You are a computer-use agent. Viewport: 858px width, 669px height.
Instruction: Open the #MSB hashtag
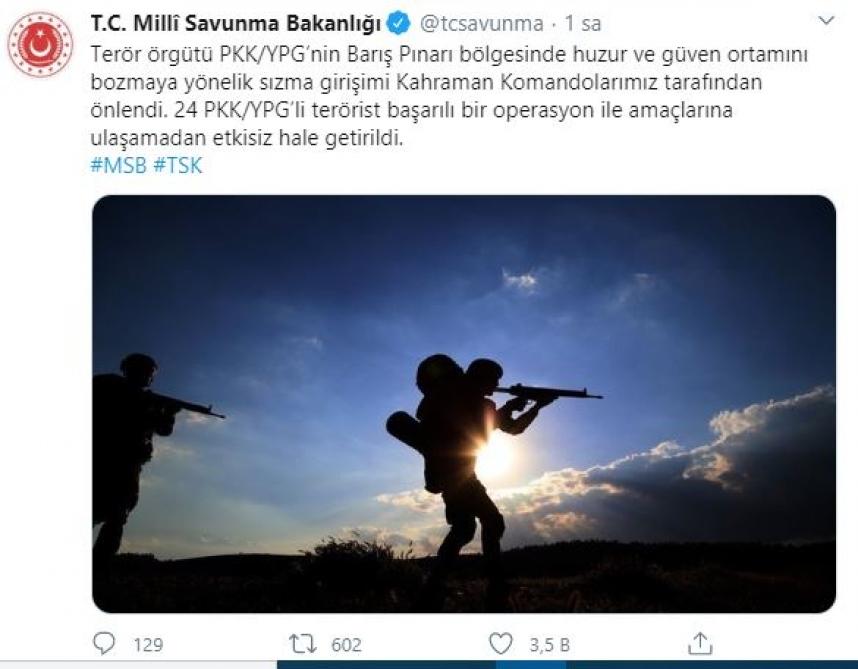pos(119,165)
